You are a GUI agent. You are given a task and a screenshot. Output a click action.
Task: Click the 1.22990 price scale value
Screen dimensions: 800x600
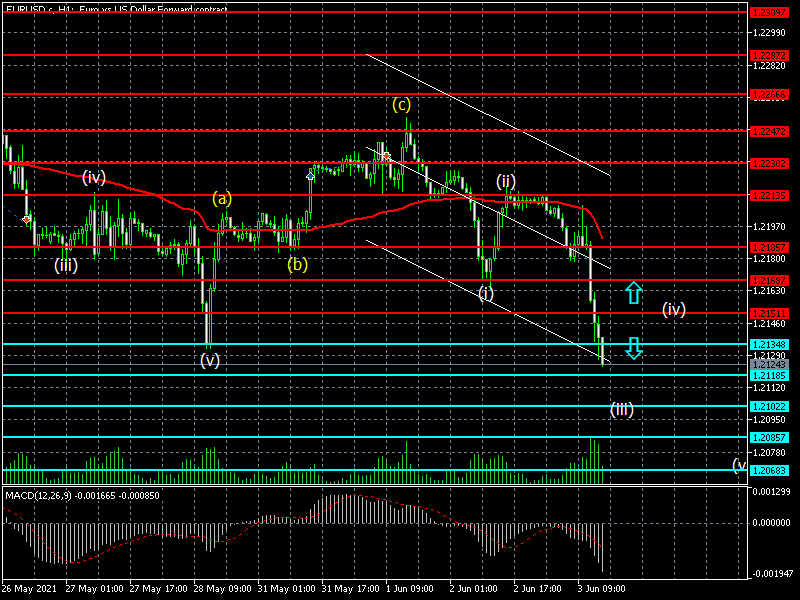[769, 33]
